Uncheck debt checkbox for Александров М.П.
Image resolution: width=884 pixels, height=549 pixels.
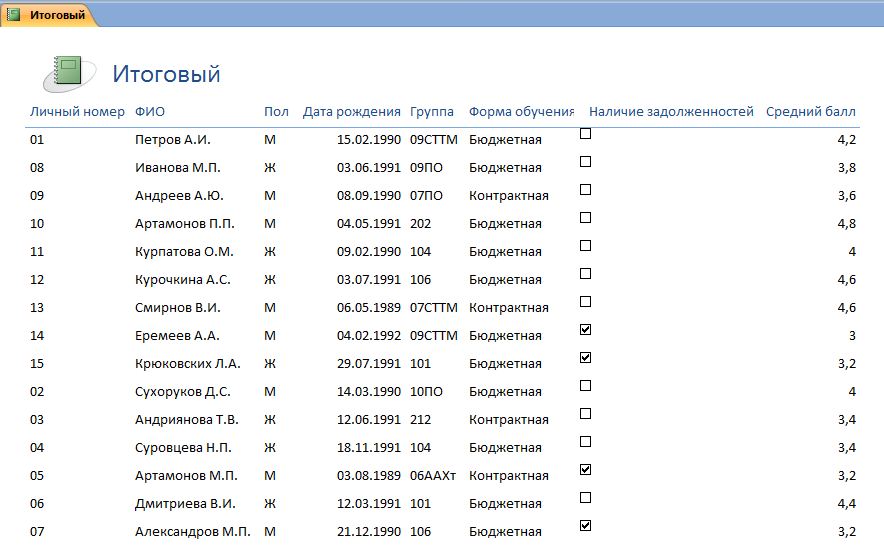click(x=586, y=525)
